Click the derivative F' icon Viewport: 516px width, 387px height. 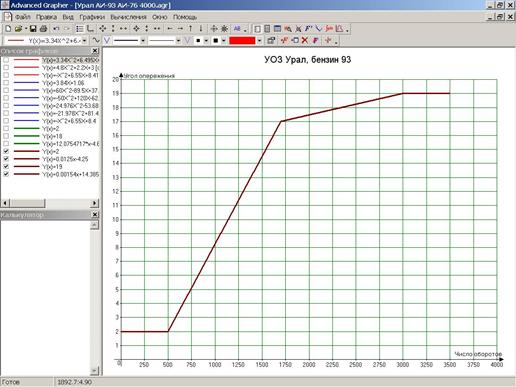(308, 29)
